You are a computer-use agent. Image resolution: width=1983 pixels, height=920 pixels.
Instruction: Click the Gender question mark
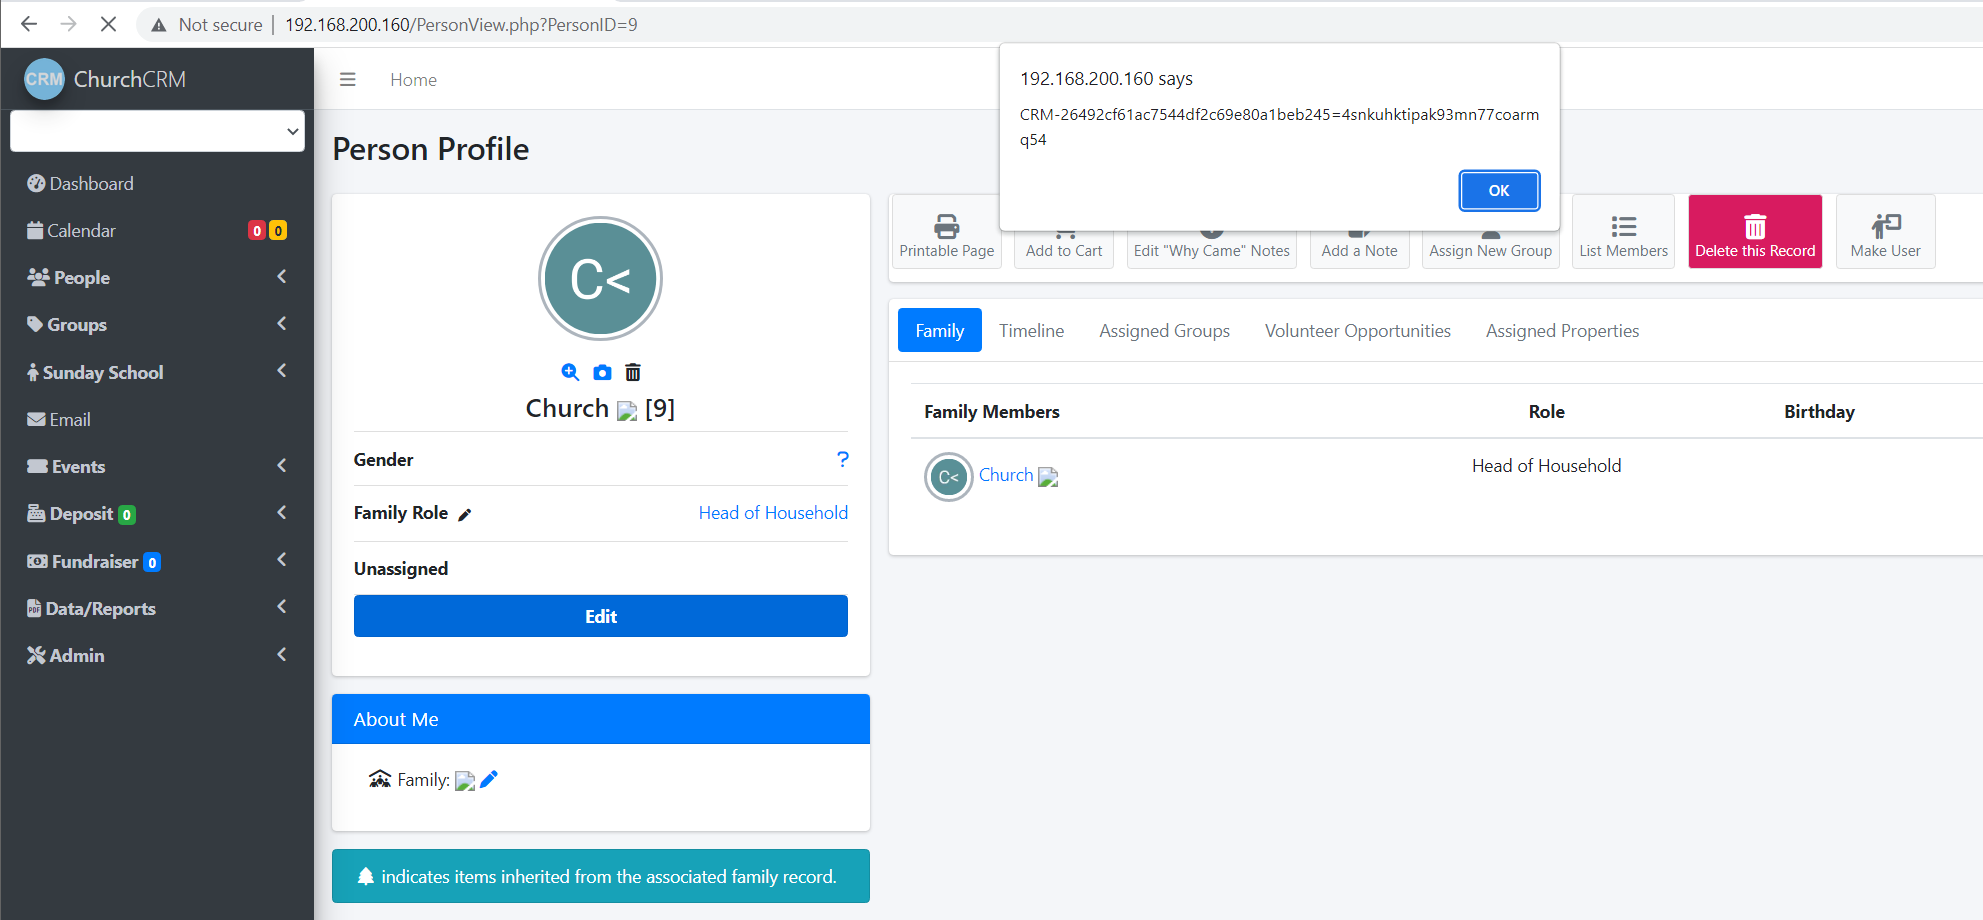pyautogui.click(x=843, y=459)
